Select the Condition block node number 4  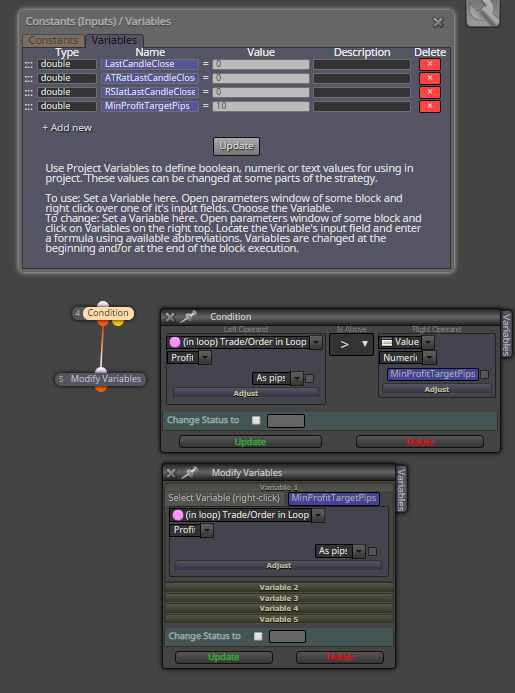(x=108, y=313)
